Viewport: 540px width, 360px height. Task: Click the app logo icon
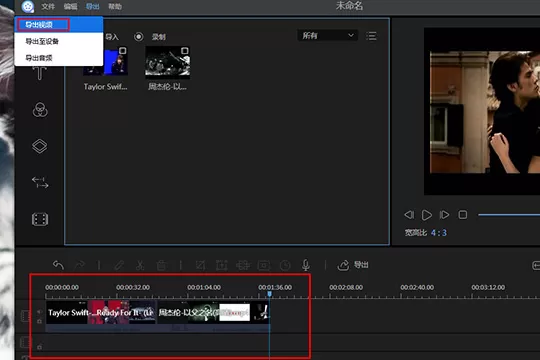coord(28,6)
